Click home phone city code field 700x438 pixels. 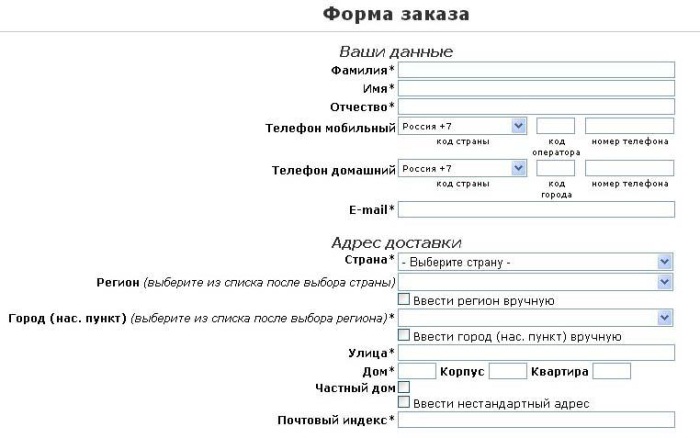(x=555, y=168)
